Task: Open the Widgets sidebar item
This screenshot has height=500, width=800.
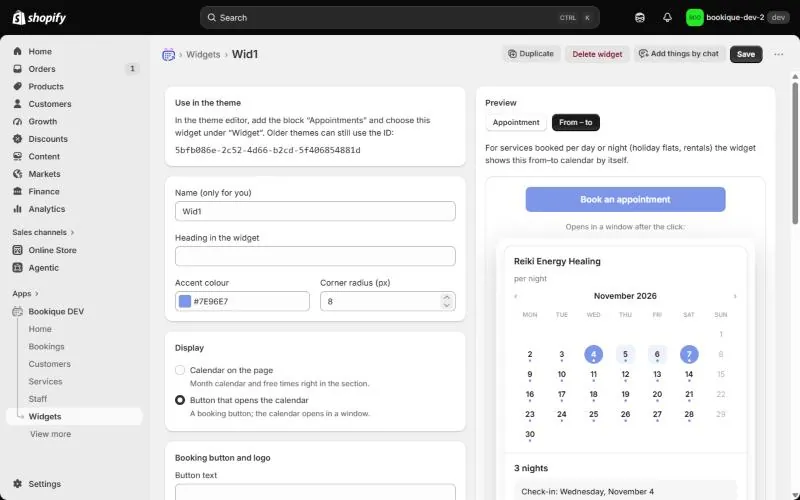Action: (x=74, y=416)
